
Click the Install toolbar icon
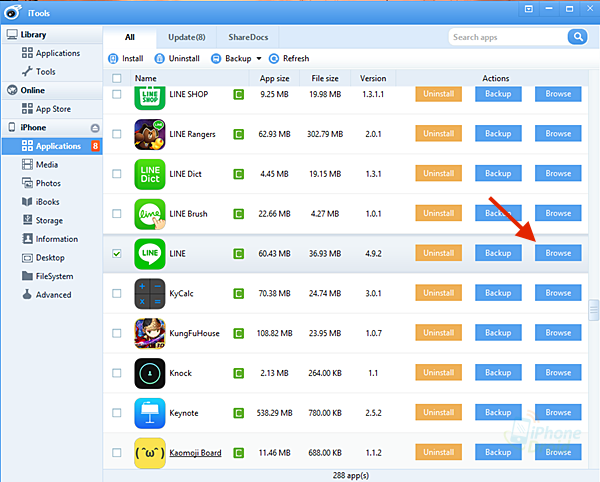[x=113, y=59]
